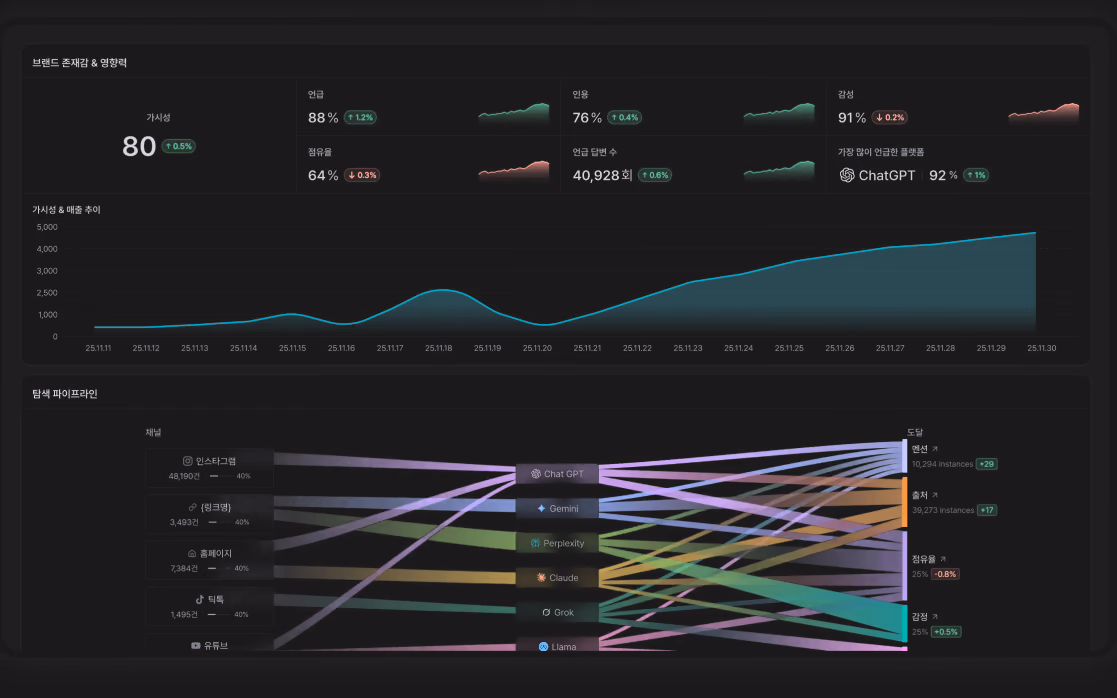Click the 도달 column header
This screenshot has height=698, width=1117.
click(x=915, y=432)
